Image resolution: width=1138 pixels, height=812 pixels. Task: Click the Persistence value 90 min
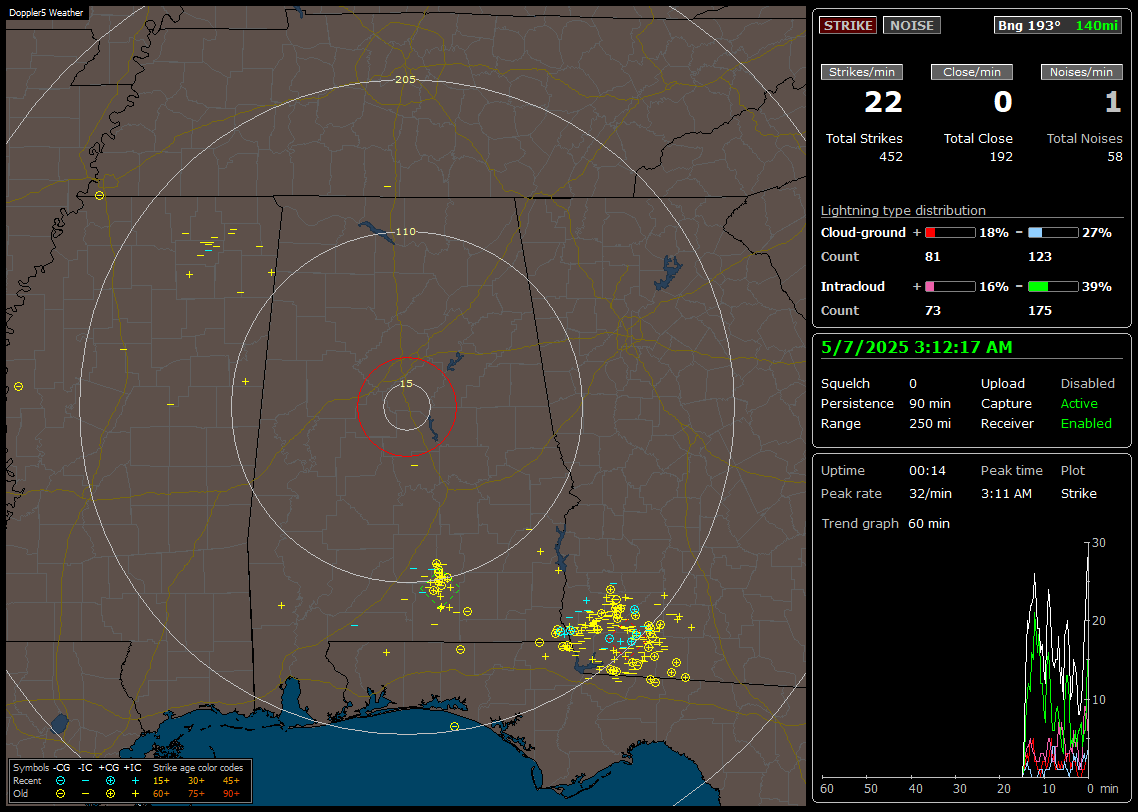tap(930, 403)
